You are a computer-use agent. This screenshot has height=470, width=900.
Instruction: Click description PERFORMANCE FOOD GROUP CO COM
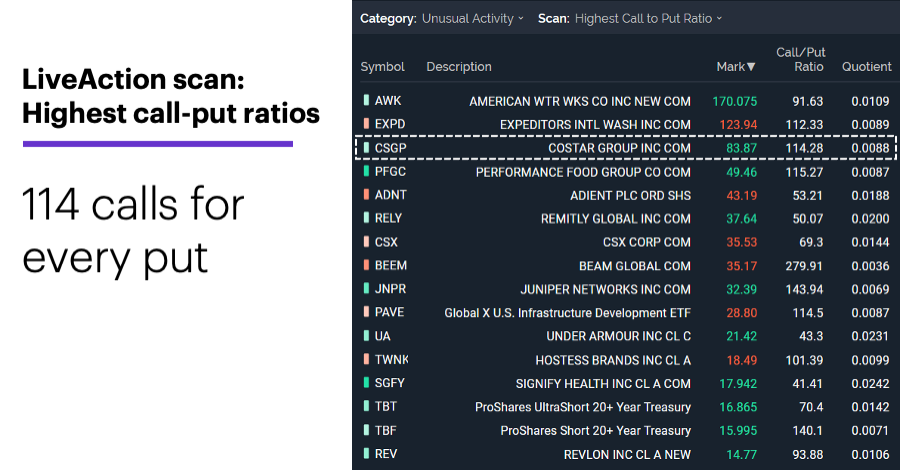583,172
